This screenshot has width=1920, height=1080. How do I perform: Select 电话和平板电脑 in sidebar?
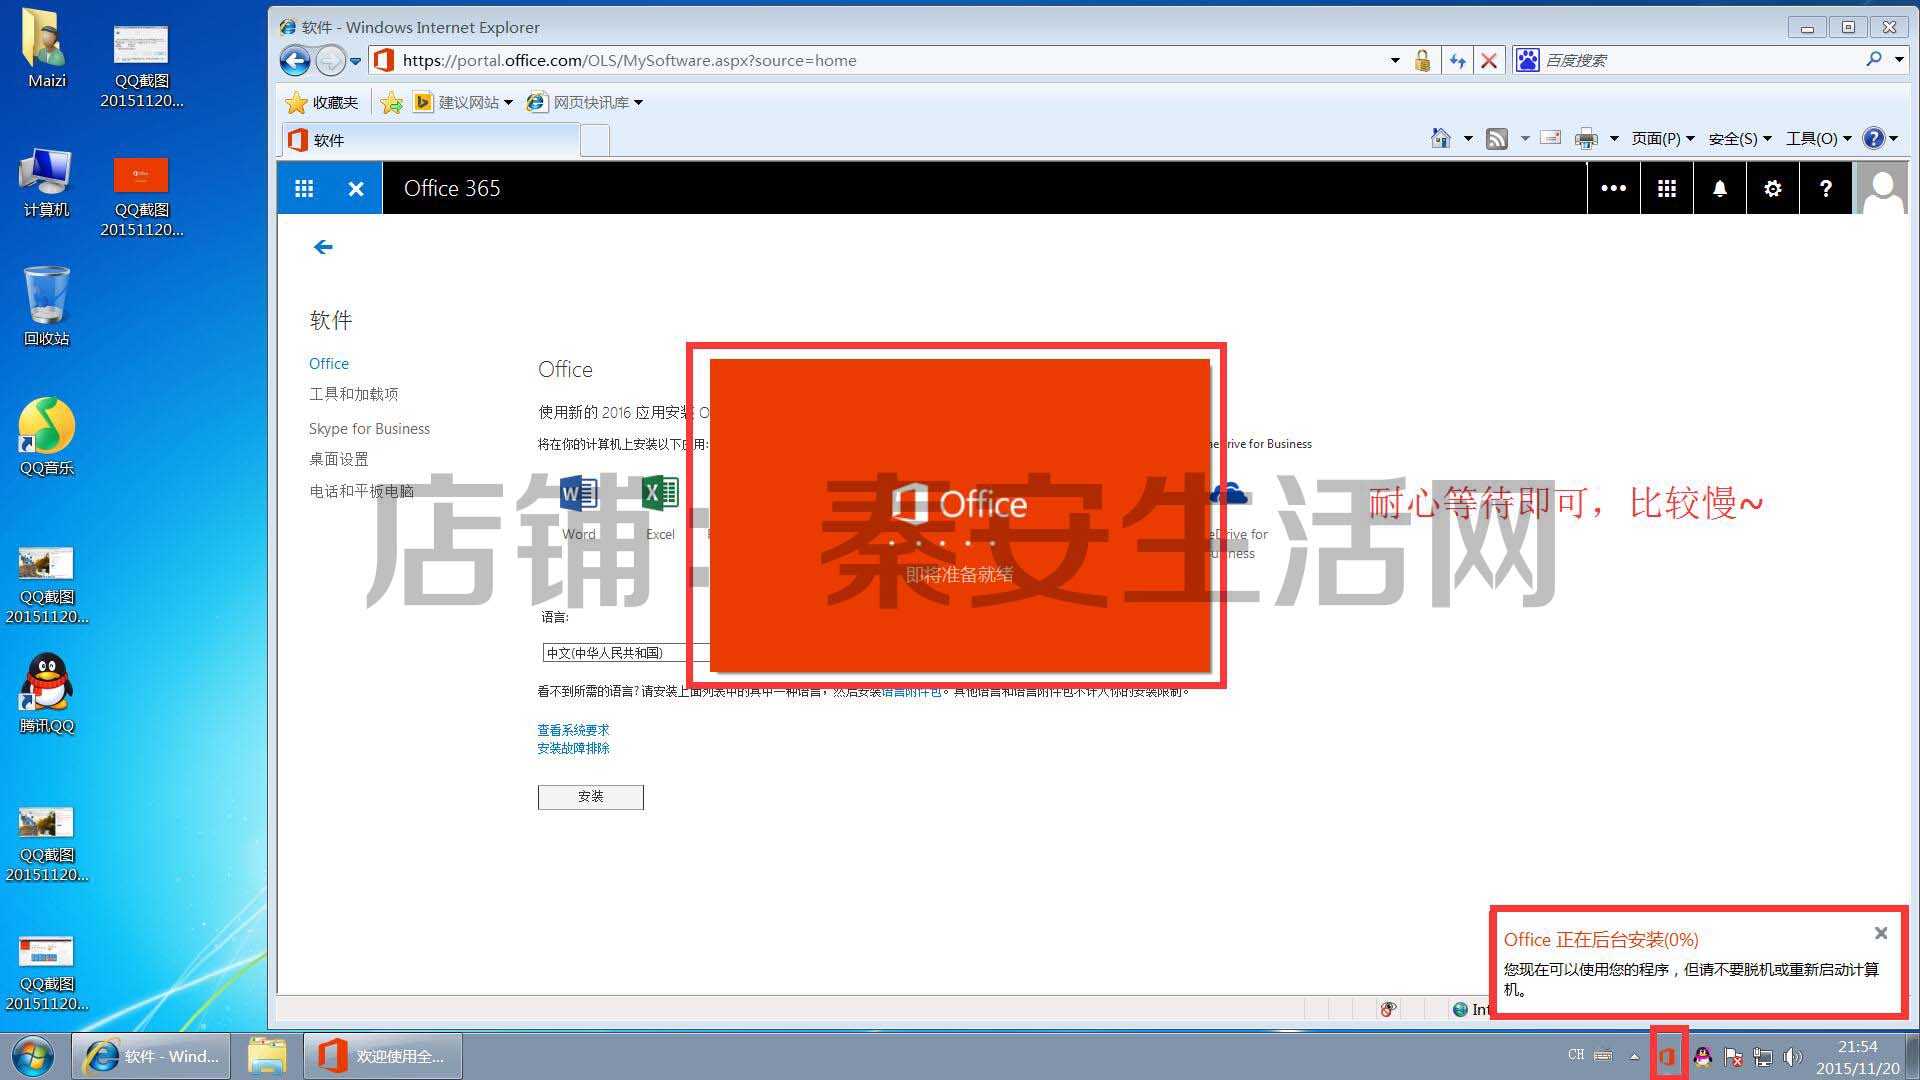click(361, 491)
